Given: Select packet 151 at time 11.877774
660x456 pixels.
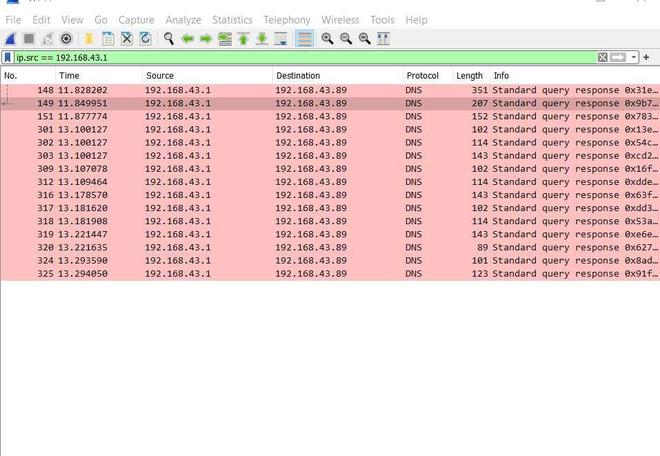Looking at the screenshot, I should 330,116.
